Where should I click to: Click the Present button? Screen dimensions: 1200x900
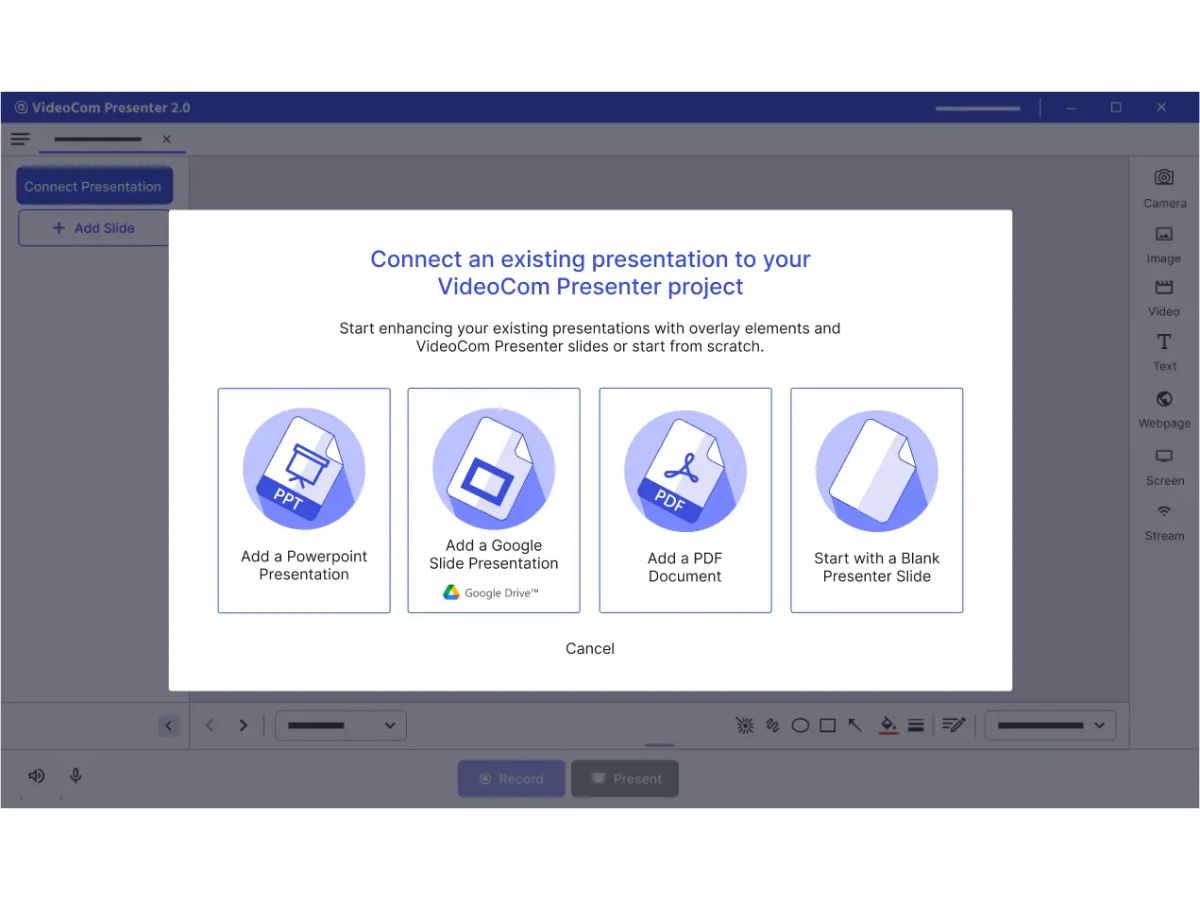[625, 779]
